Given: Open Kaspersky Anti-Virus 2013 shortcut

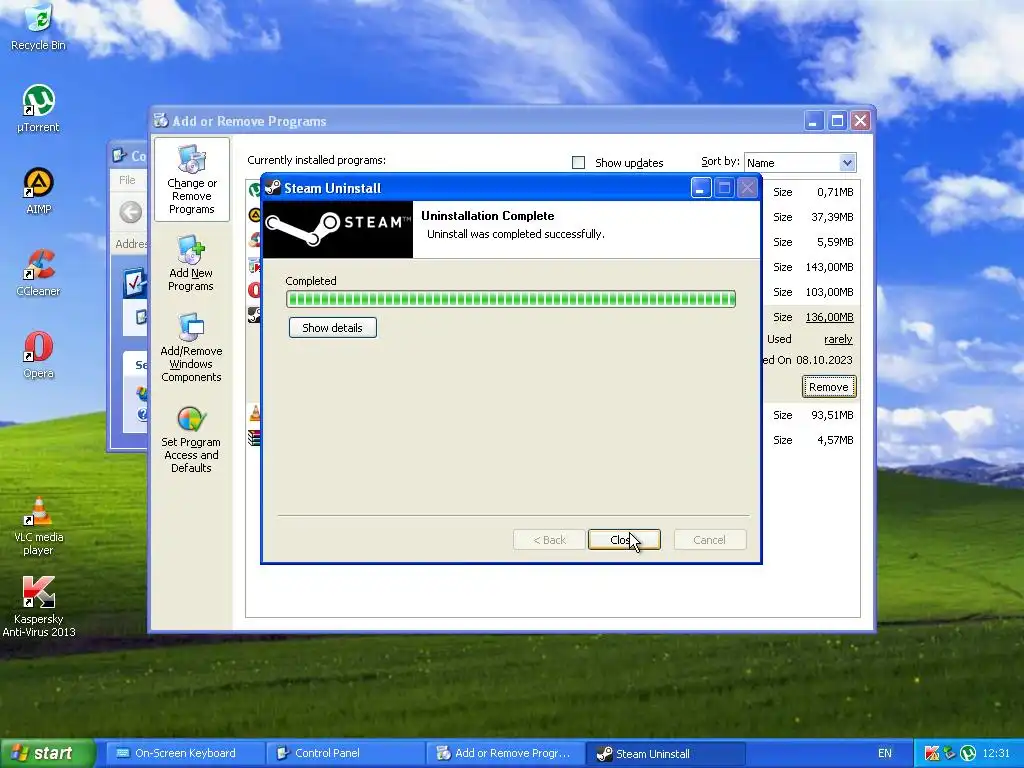Looking at the screenshot, I should click(39, 607).
